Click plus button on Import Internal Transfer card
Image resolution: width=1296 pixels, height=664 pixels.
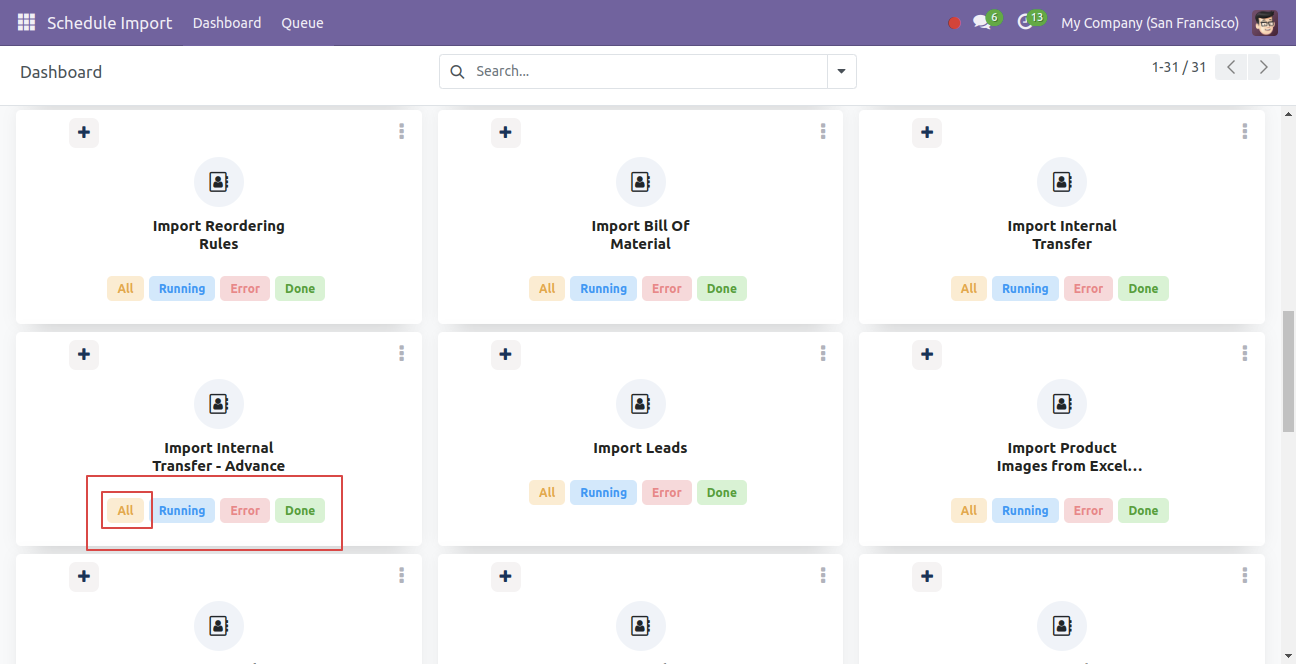tap(928, 132)
